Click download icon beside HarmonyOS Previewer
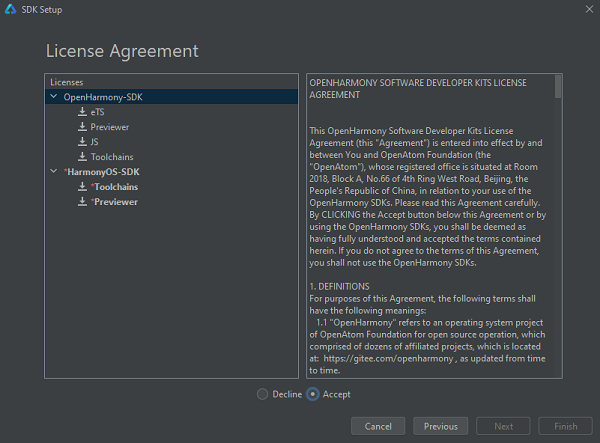Viewport: 600px width, 443px height. [82, 202]
